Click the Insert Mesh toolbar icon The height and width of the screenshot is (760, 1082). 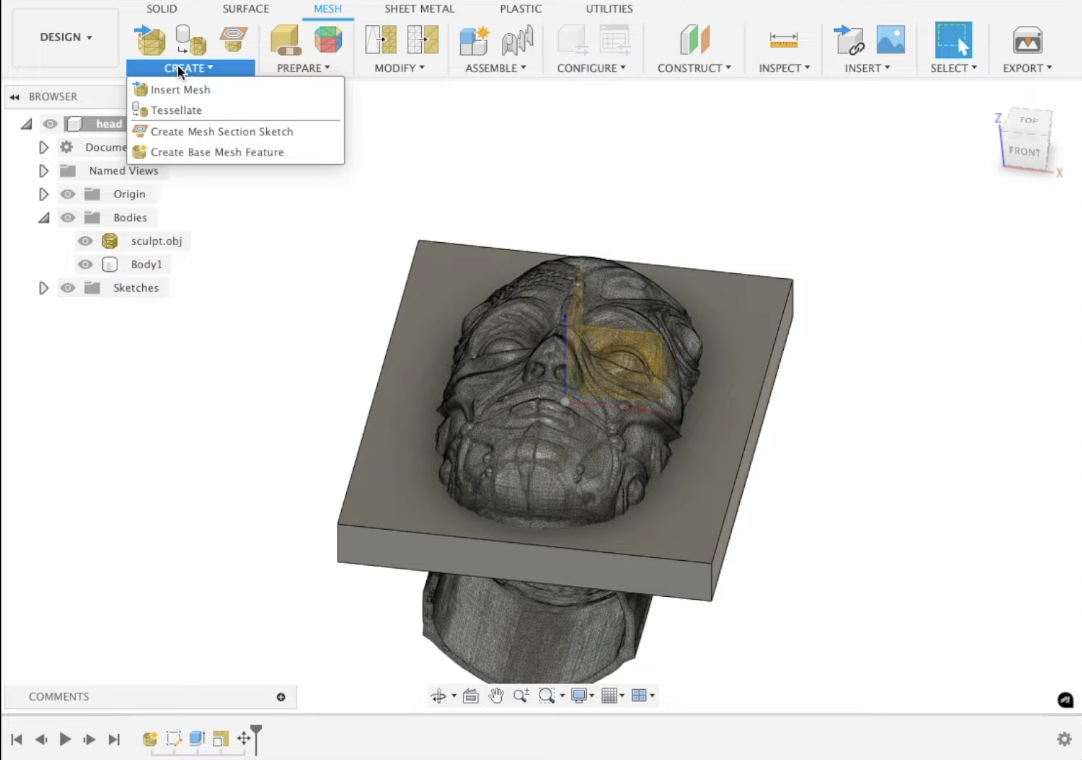150,39
